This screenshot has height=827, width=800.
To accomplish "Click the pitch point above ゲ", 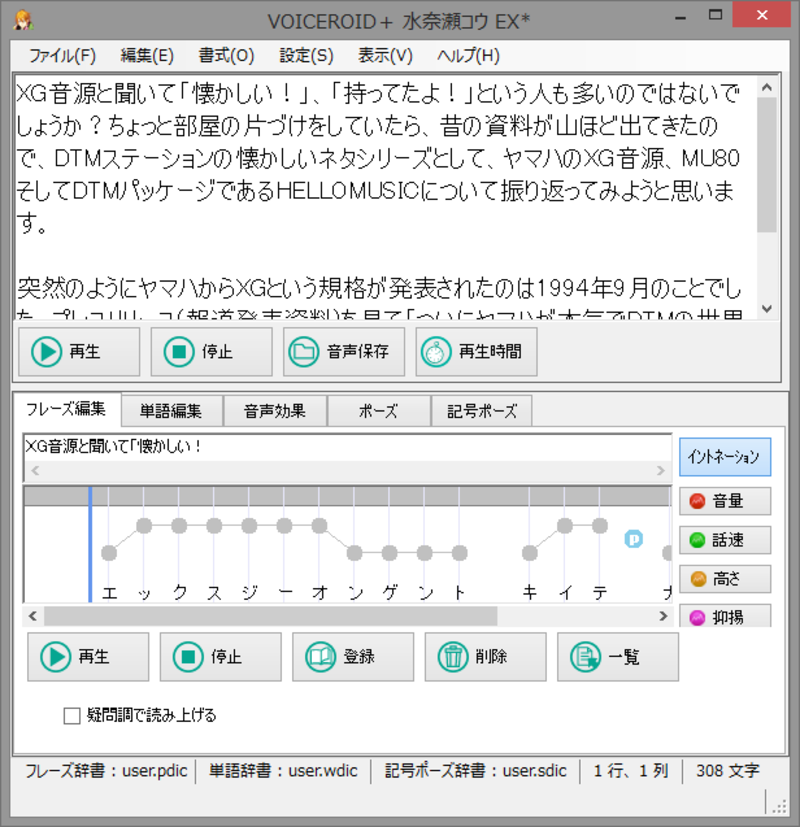I will 390,553.
